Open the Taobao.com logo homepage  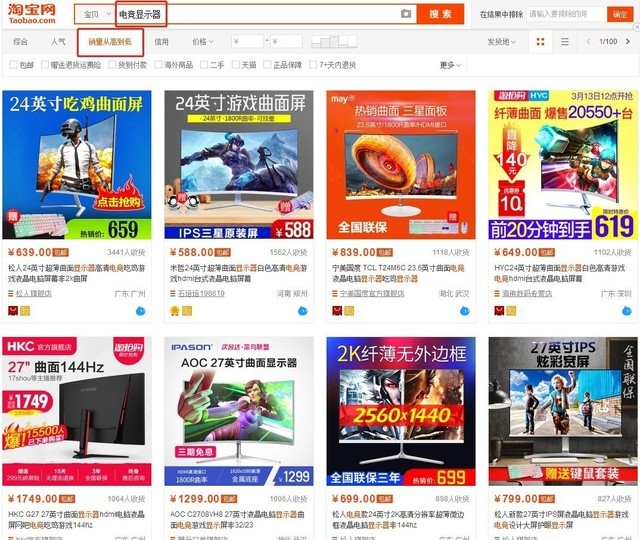[32, 13]
